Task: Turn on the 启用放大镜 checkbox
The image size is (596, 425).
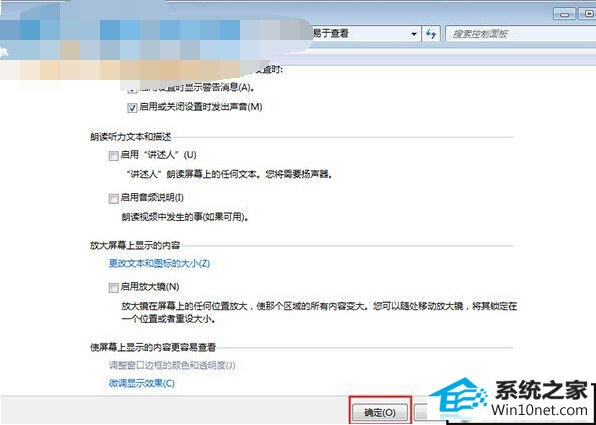Action: (113, 288)
